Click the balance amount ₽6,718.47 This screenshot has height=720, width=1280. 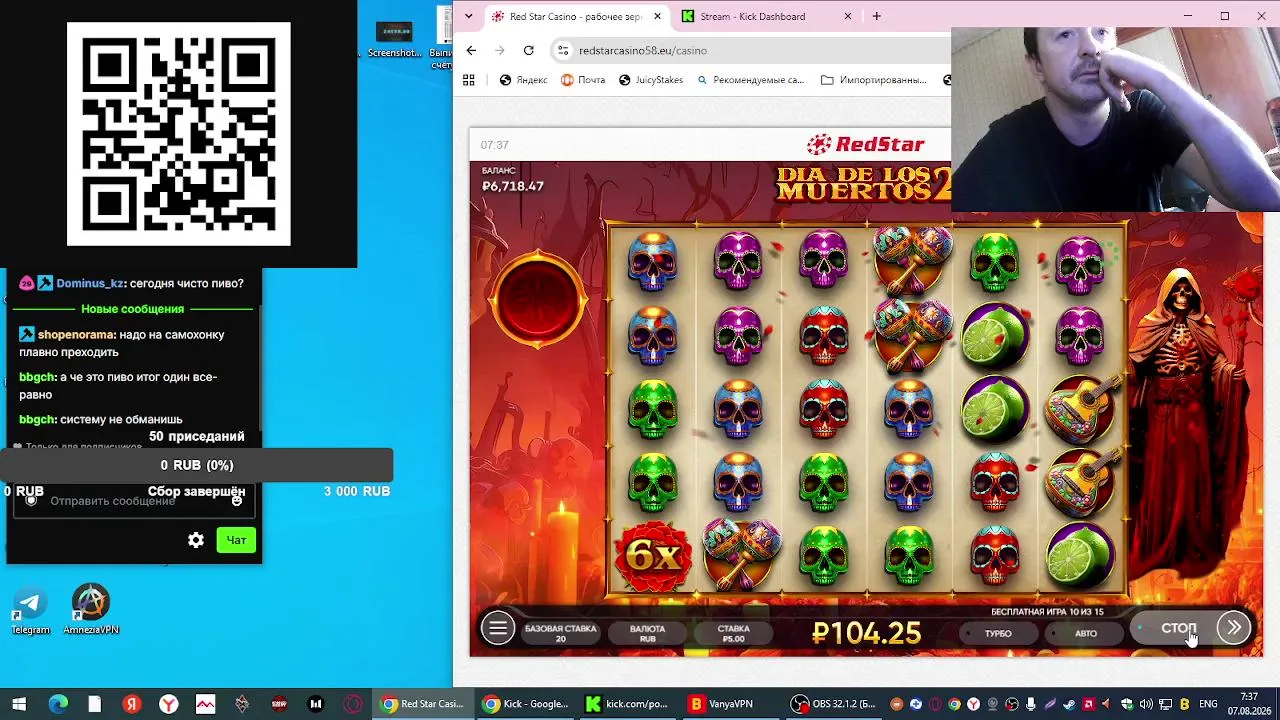513,186
